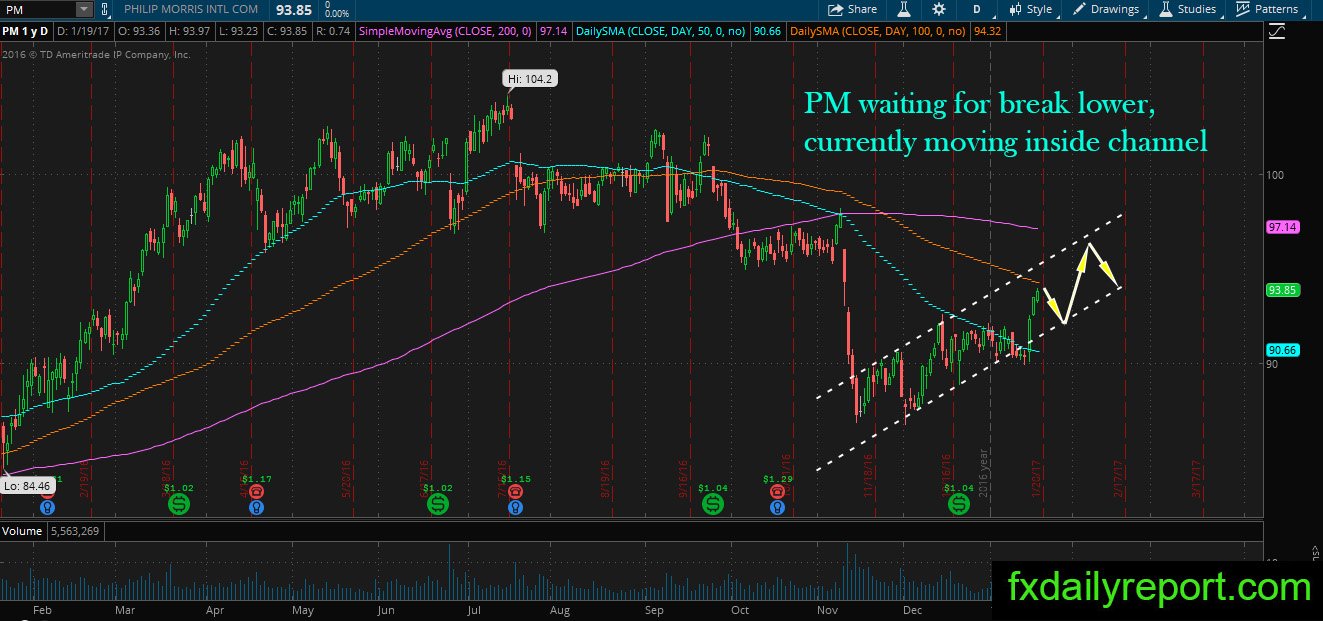This screenshot has width=1323, height=621.
Task: Click the PM symbol input field
Action: pos(38,9)
